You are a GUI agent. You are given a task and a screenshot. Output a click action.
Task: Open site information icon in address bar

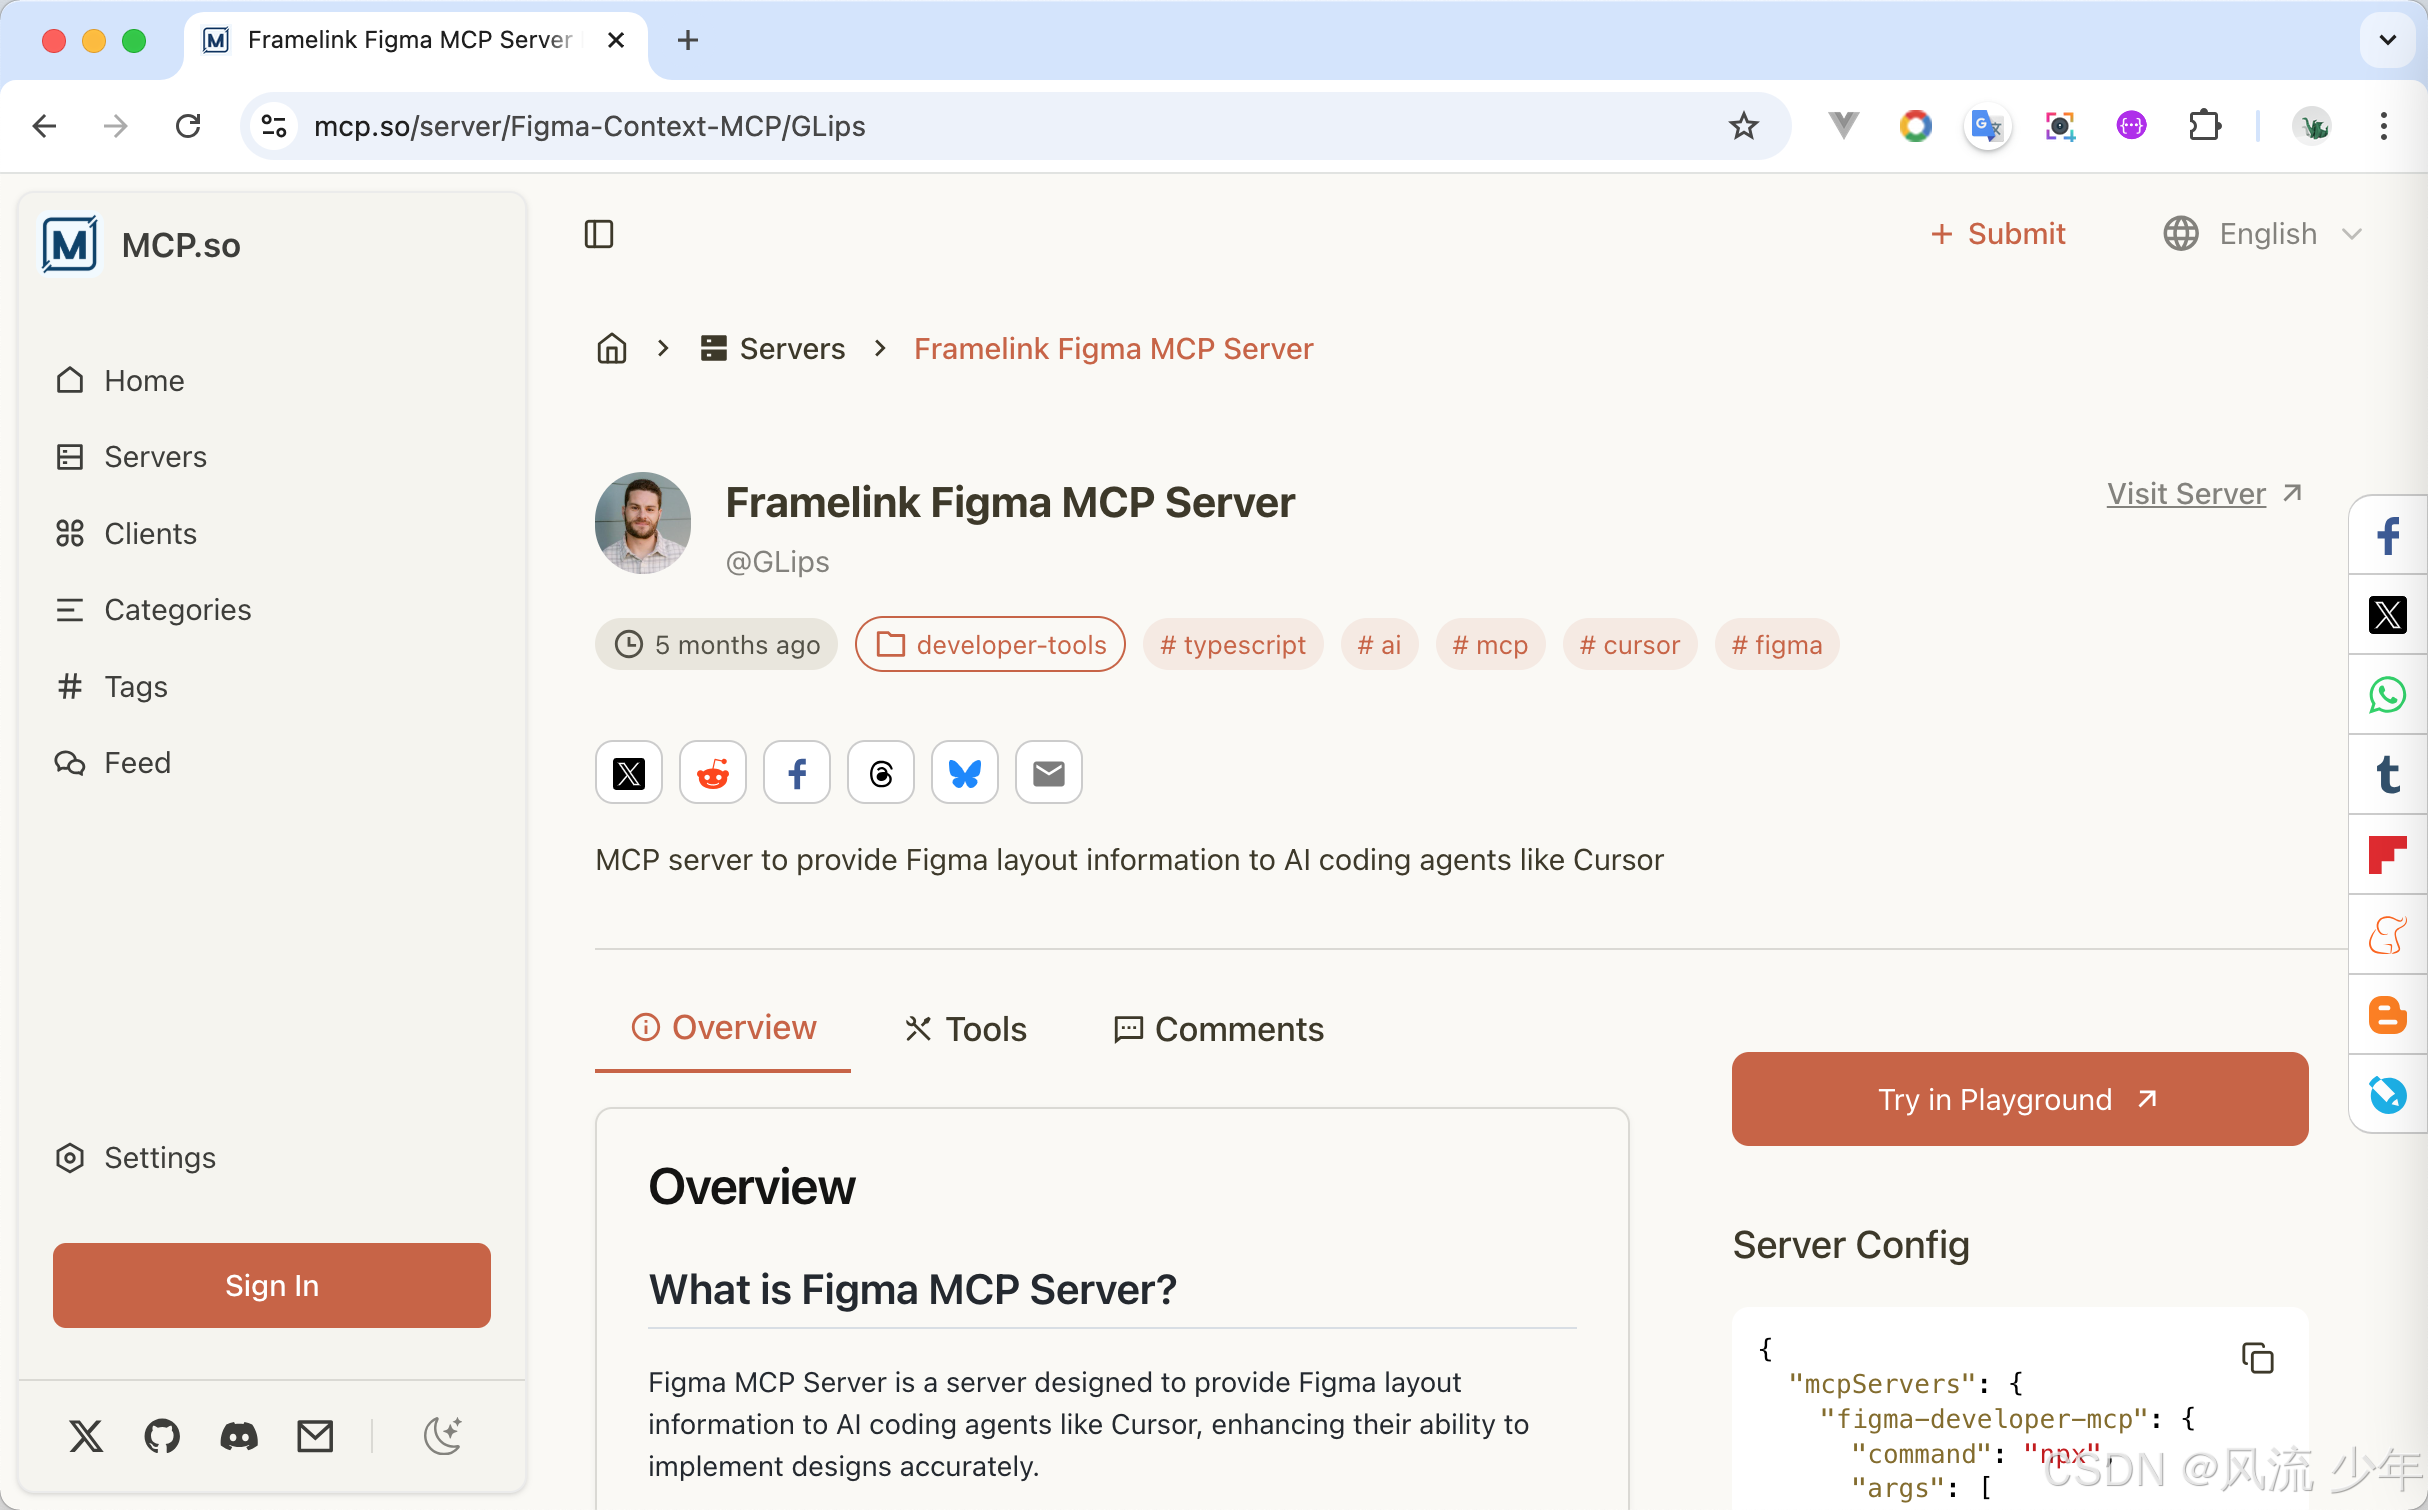click(274, 126)
